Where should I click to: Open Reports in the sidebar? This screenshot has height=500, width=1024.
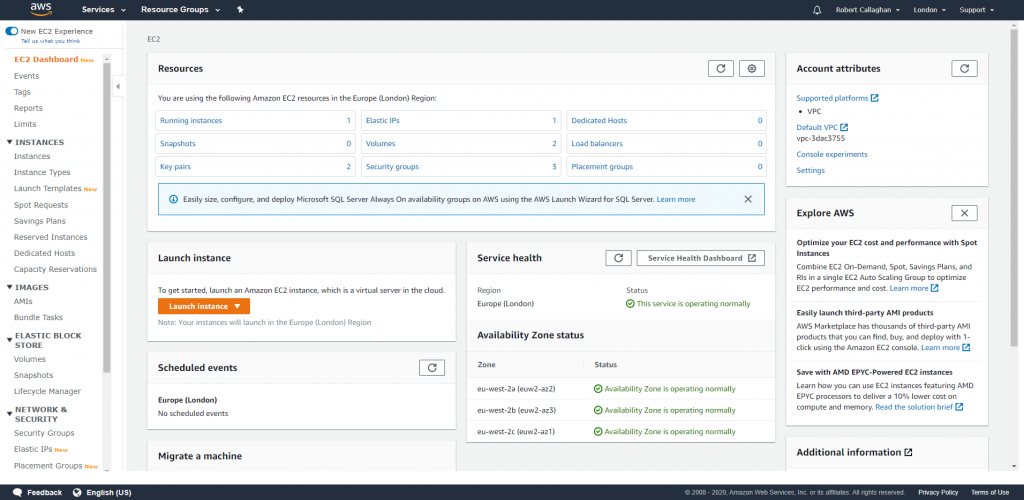pos(28,108)
